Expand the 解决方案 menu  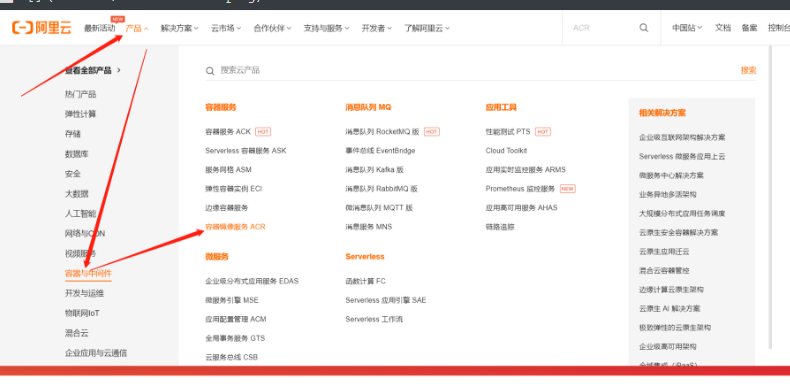(179, 28)
